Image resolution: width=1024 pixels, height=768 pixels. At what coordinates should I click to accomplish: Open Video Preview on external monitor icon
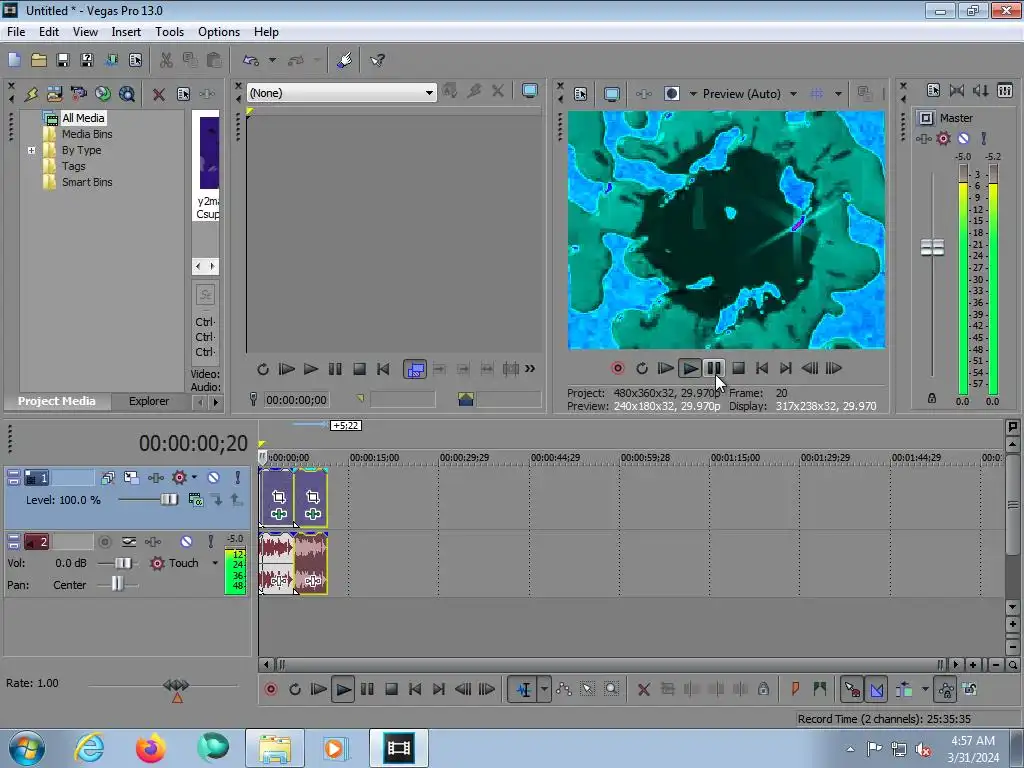point(611,94)
